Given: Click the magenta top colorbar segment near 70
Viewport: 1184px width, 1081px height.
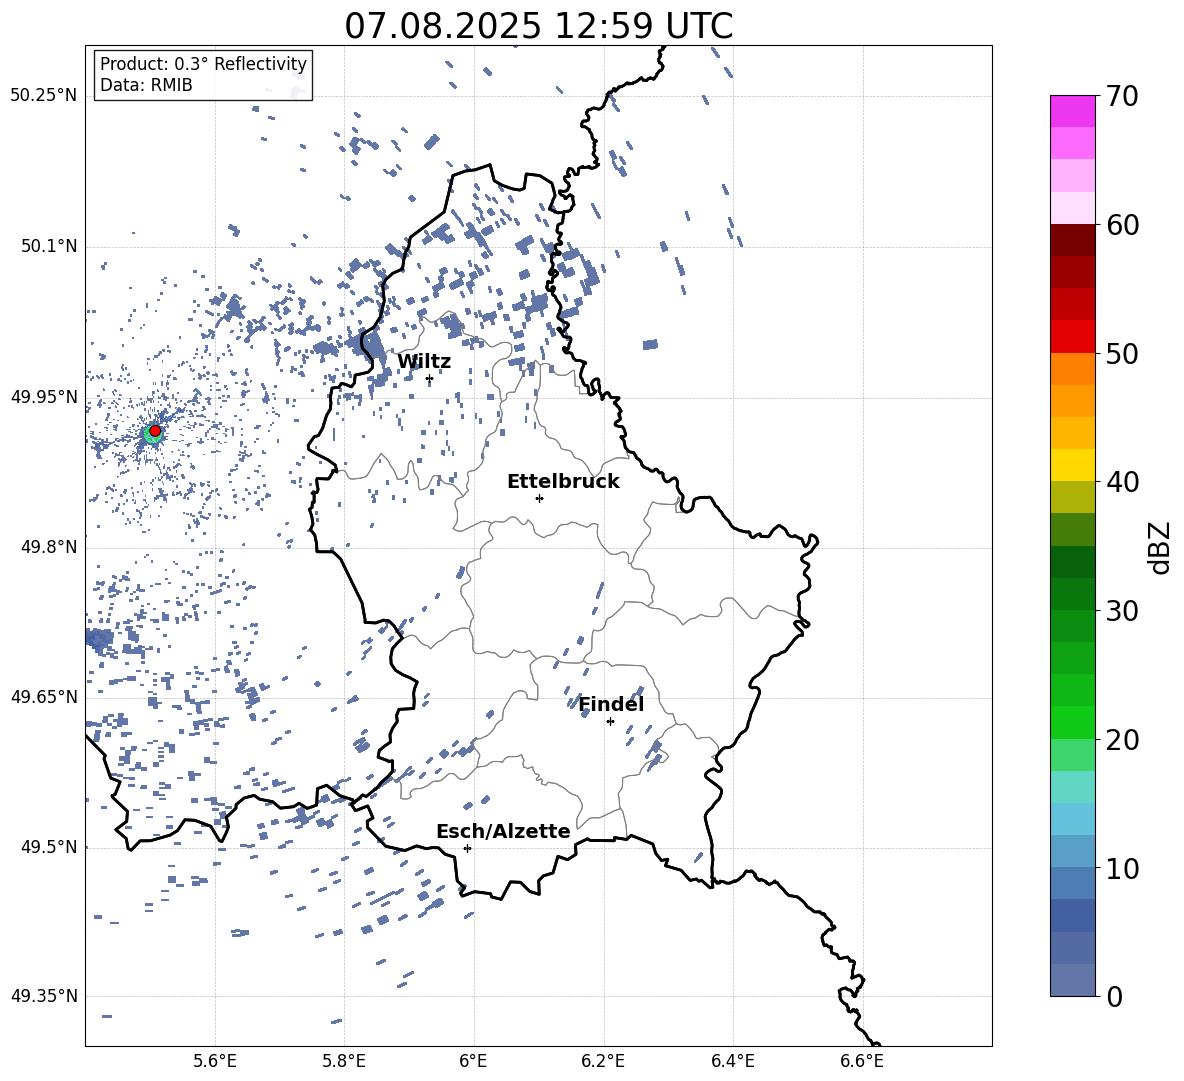Looking at the screenshot, I should coord(1072,112).
